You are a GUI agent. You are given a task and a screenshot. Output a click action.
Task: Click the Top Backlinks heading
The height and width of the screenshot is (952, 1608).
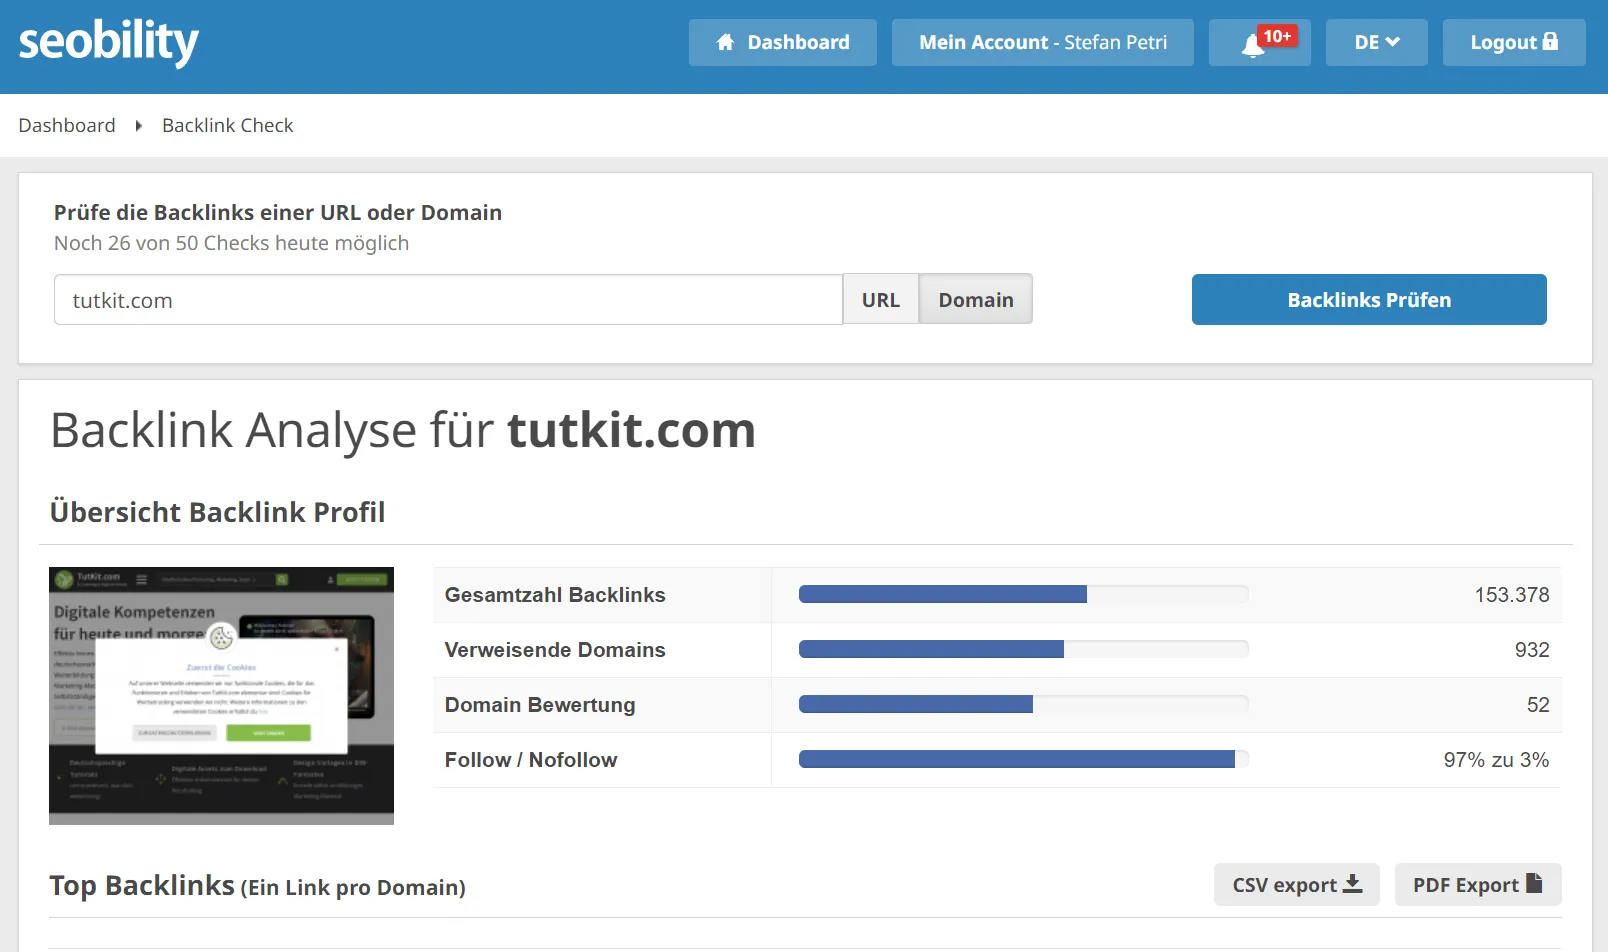point(257,886)
